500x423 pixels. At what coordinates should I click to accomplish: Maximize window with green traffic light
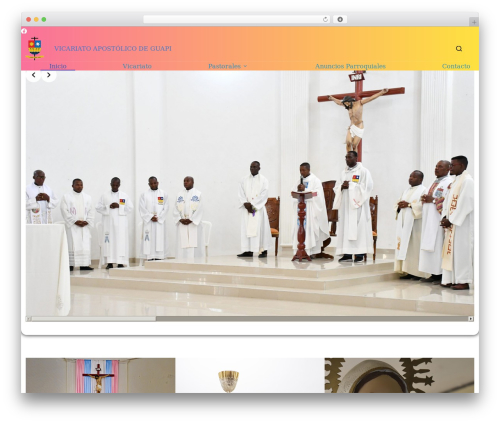44,20
